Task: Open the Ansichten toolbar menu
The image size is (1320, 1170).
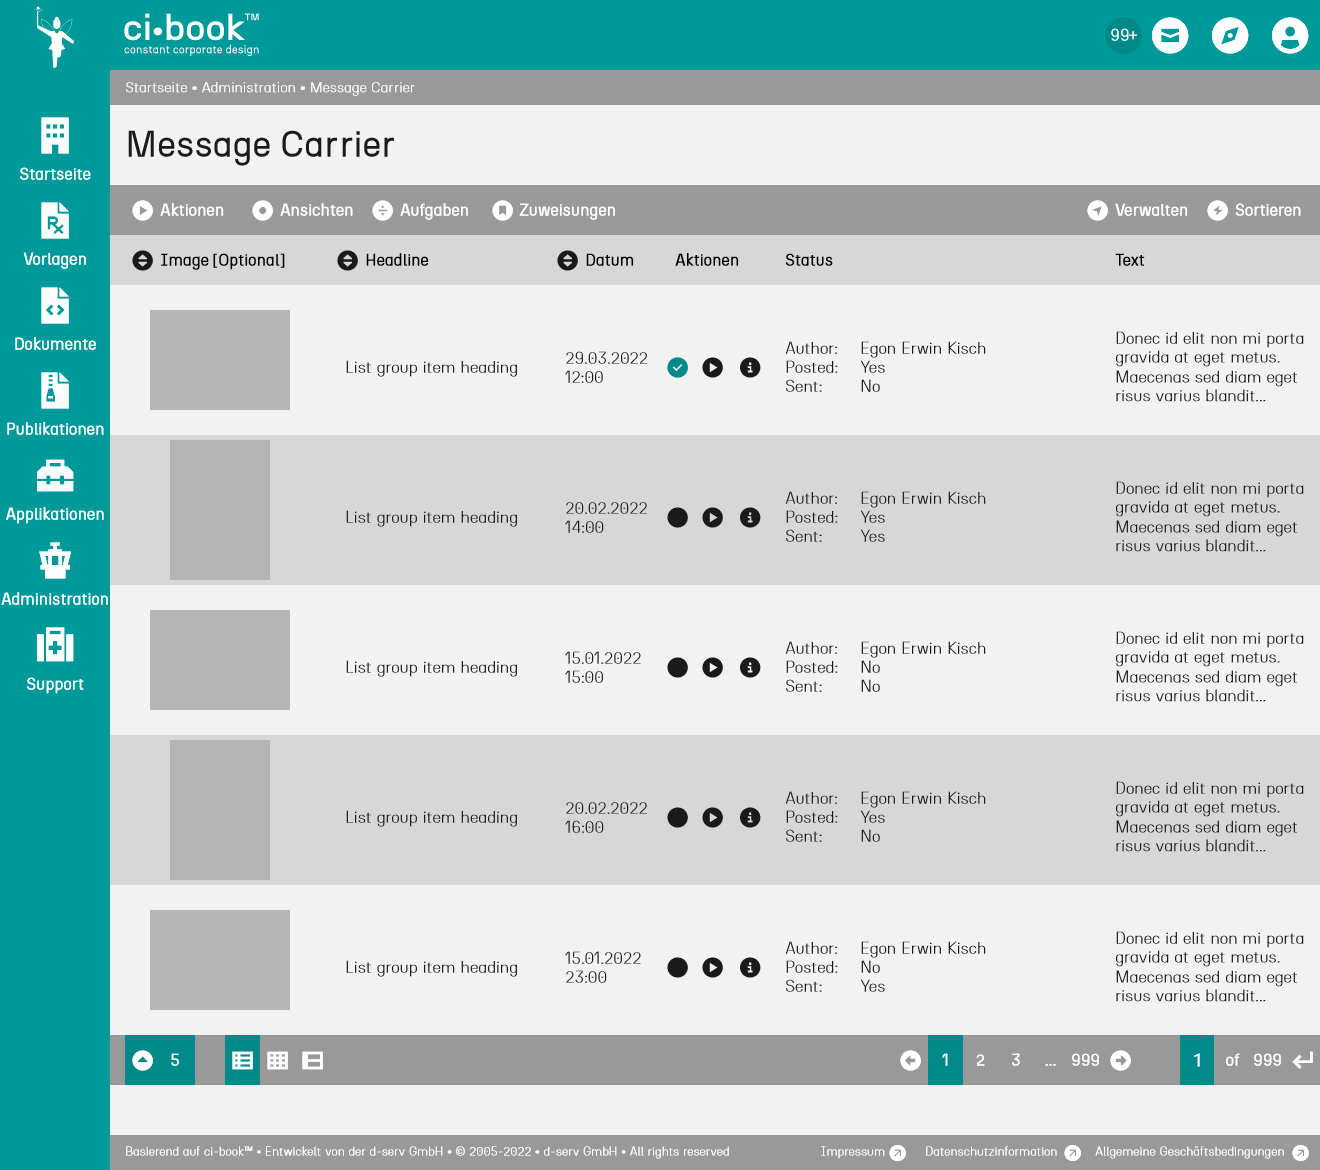Action: tap(303, 210)
